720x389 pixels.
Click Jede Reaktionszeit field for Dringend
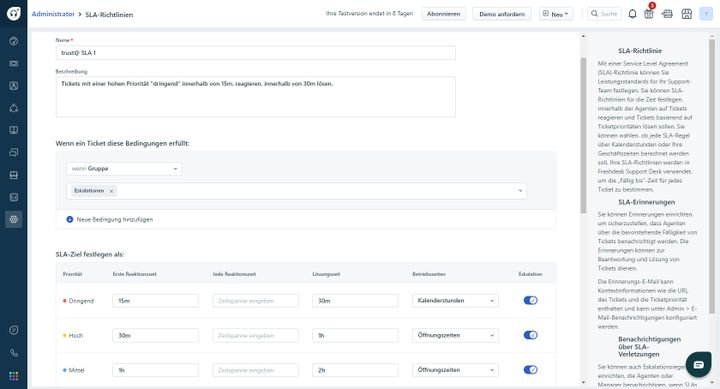[x=255, y=301]
